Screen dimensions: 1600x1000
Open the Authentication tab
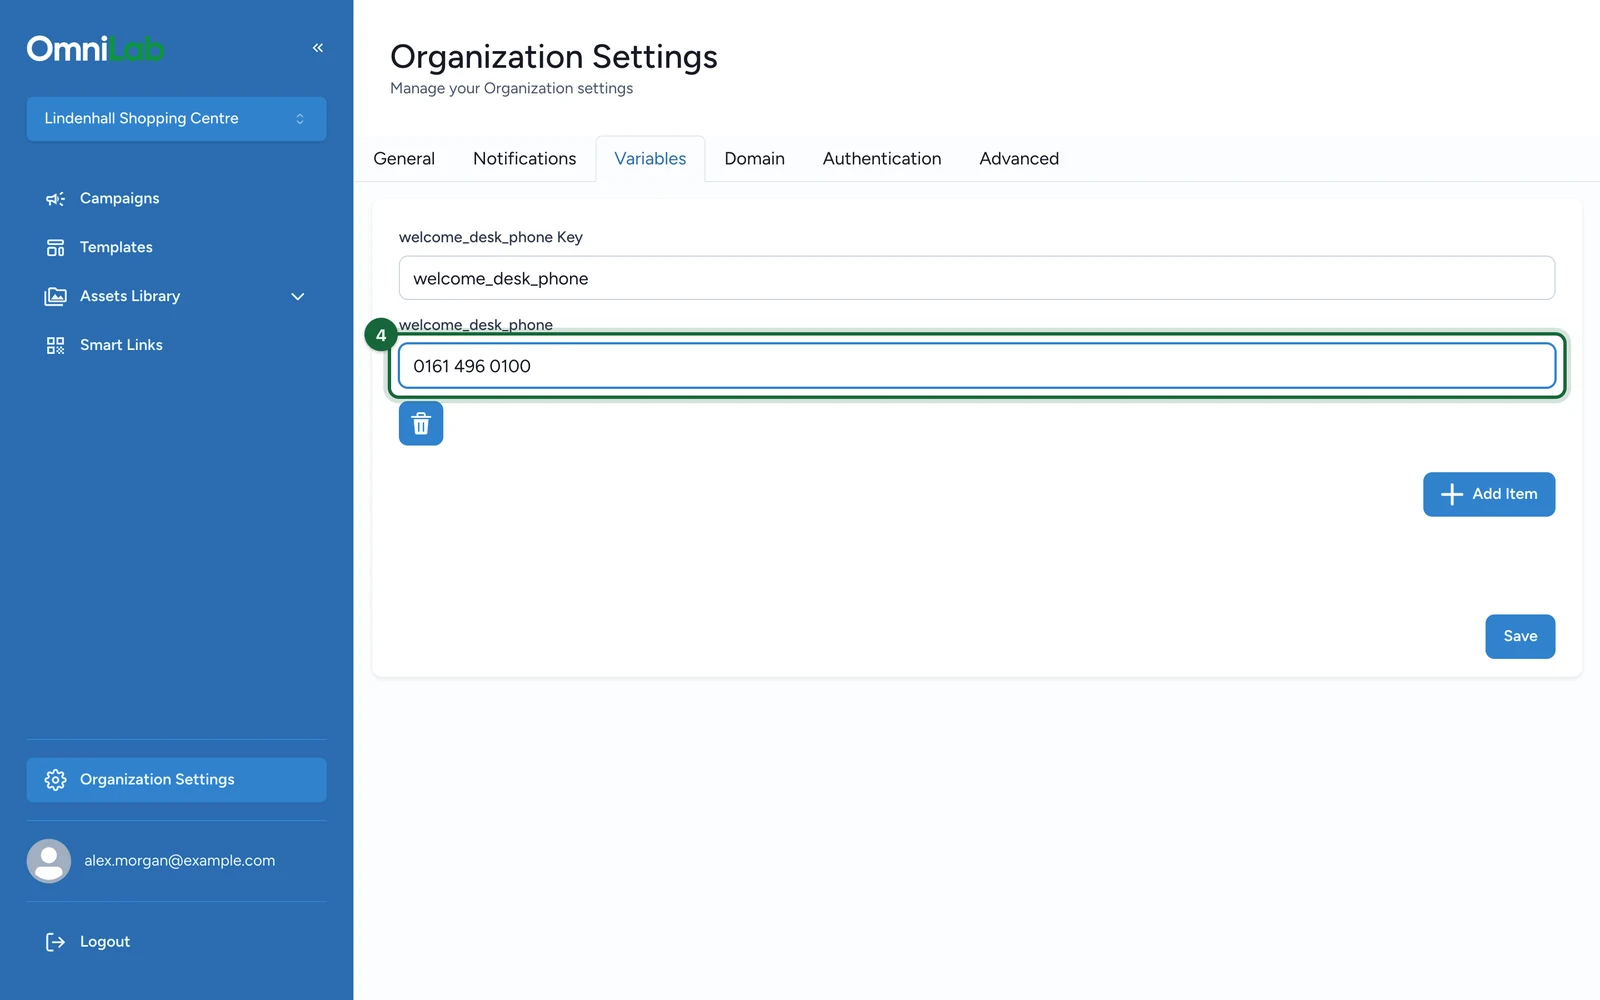882,159
